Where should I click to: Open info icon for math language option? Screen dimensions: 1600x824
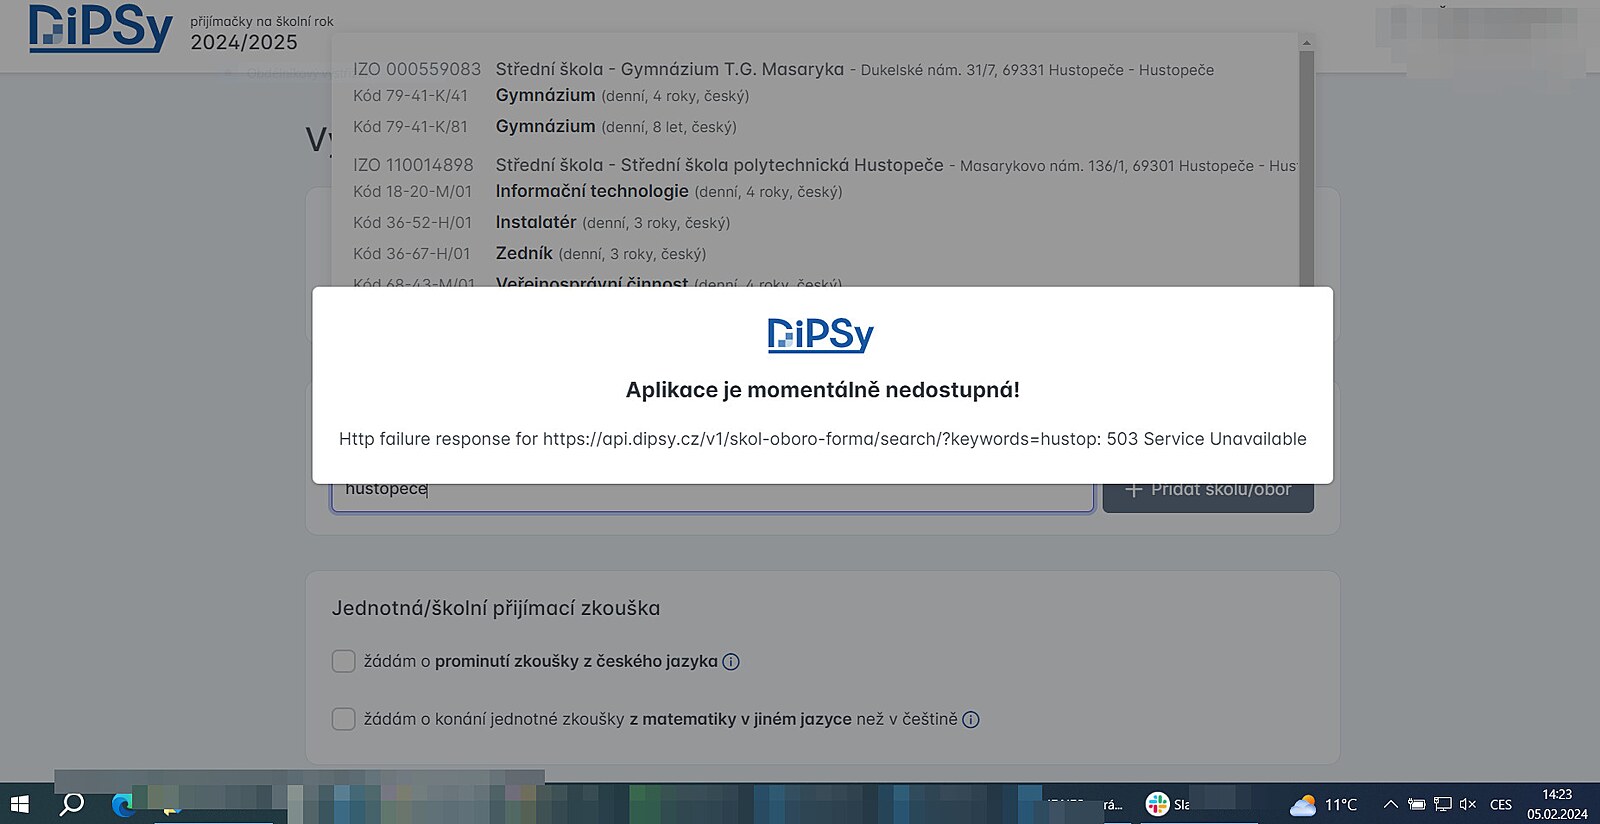pyautogui.click(x=970, y=720)
